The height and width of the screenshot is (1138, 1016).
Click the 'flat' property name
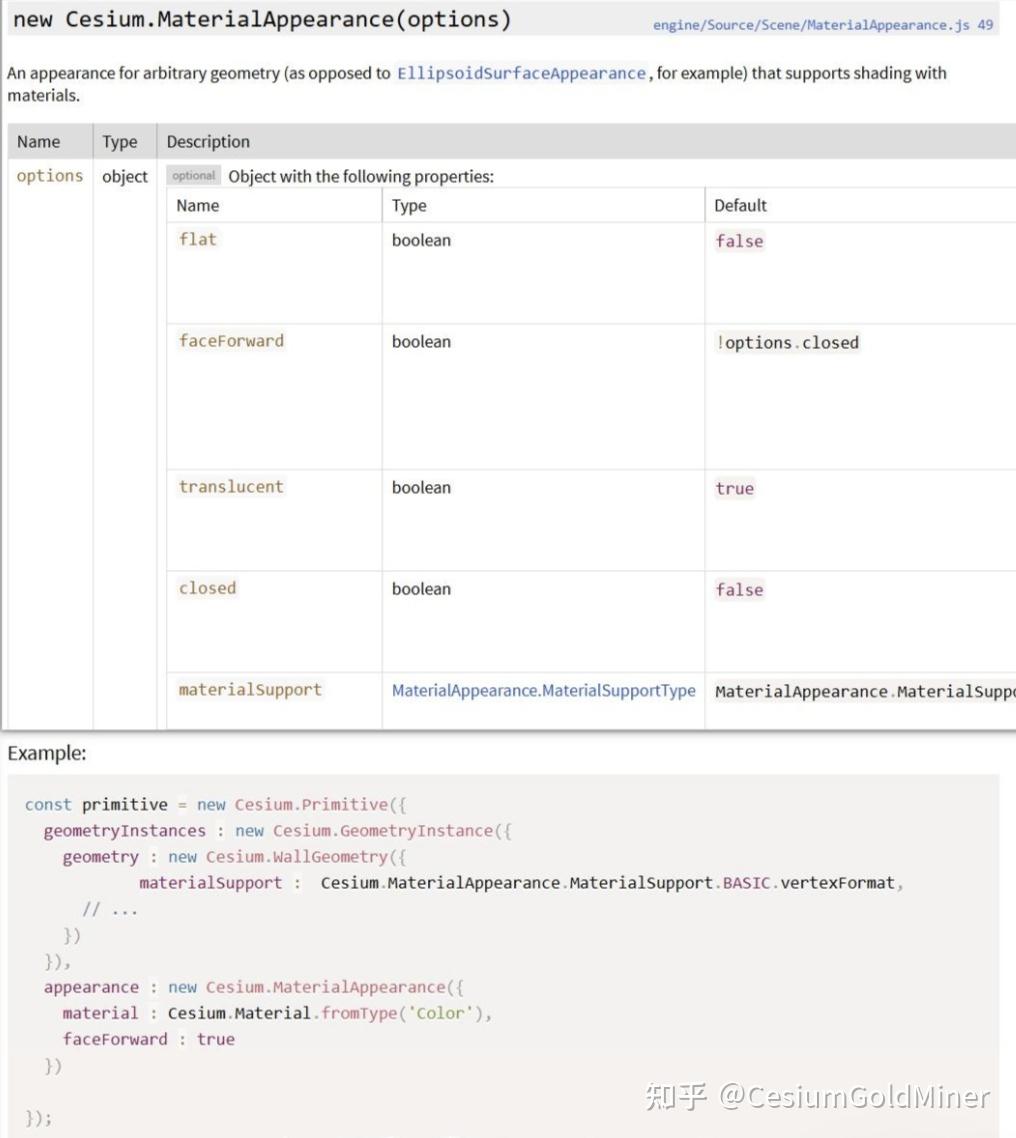tap(197, 239)
